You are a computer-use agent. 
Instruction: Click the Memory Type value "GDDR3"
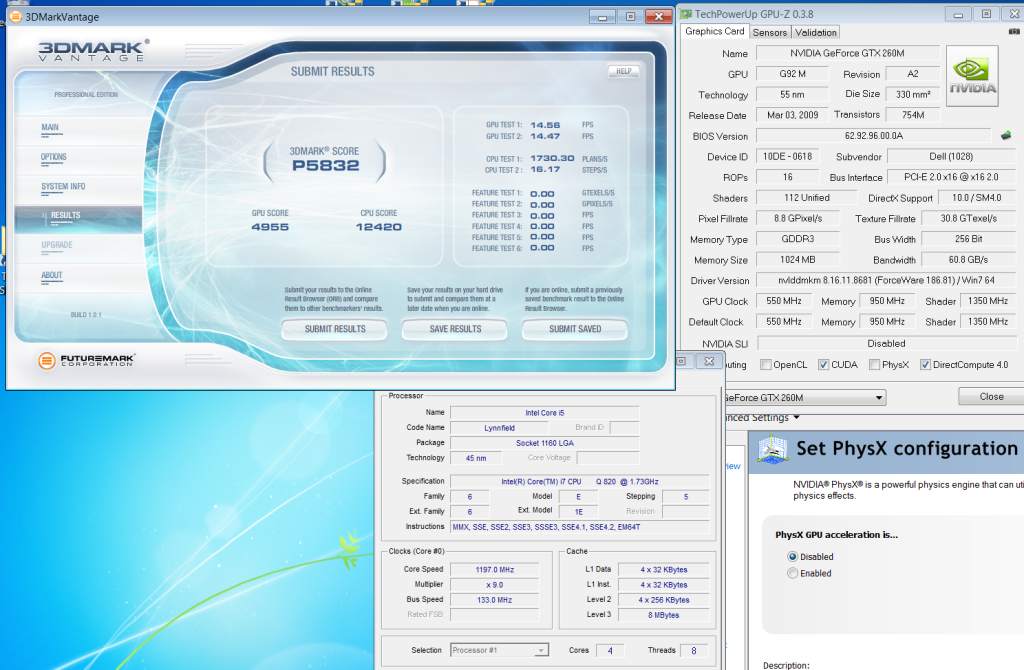797,240
